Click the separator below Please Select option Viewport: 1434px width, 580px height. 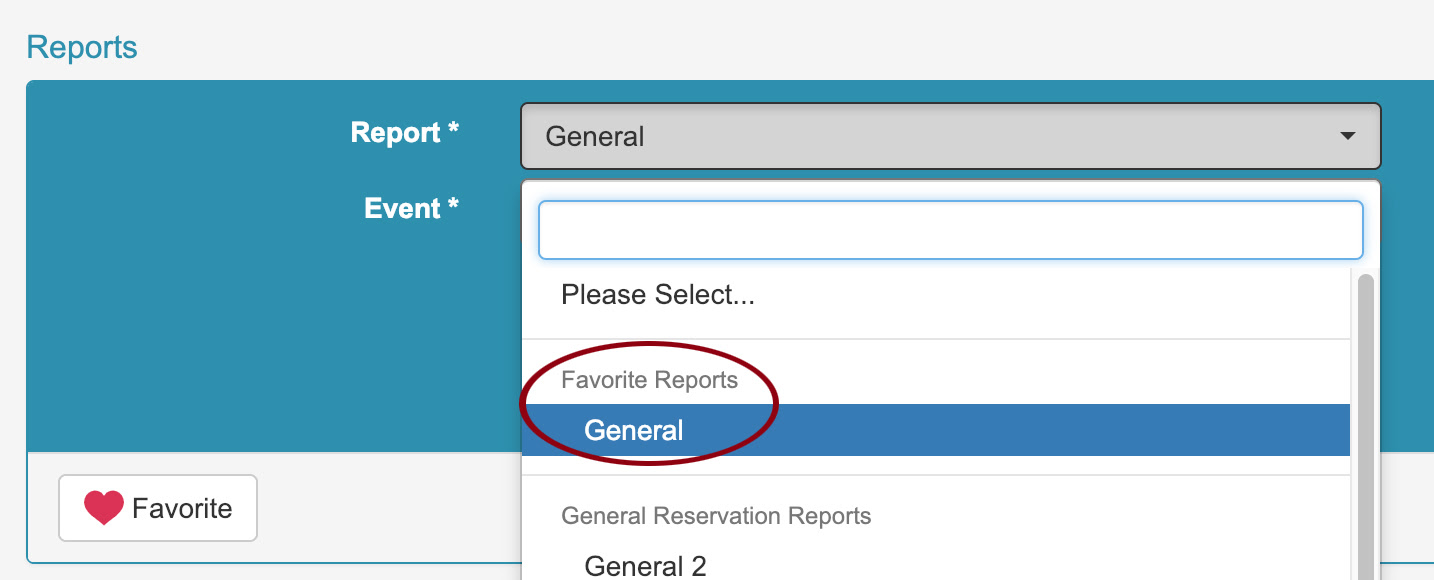[x=936, y=339]
